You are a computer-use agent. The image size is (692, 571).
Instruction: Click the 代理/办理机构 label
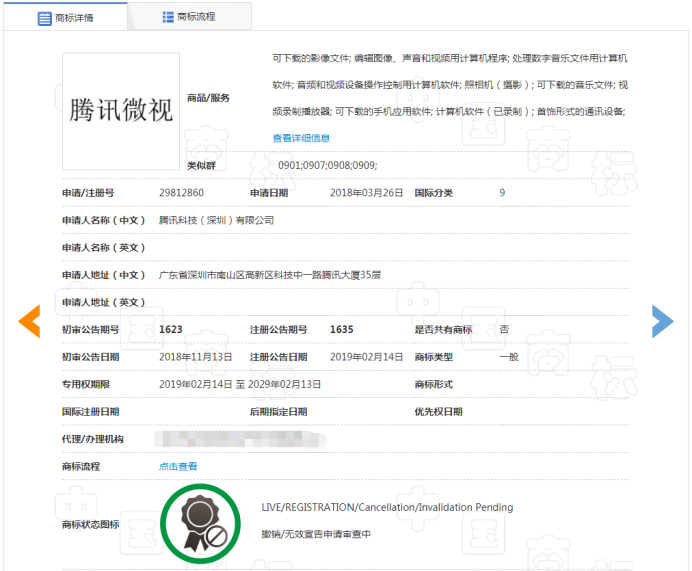(93, 439)
